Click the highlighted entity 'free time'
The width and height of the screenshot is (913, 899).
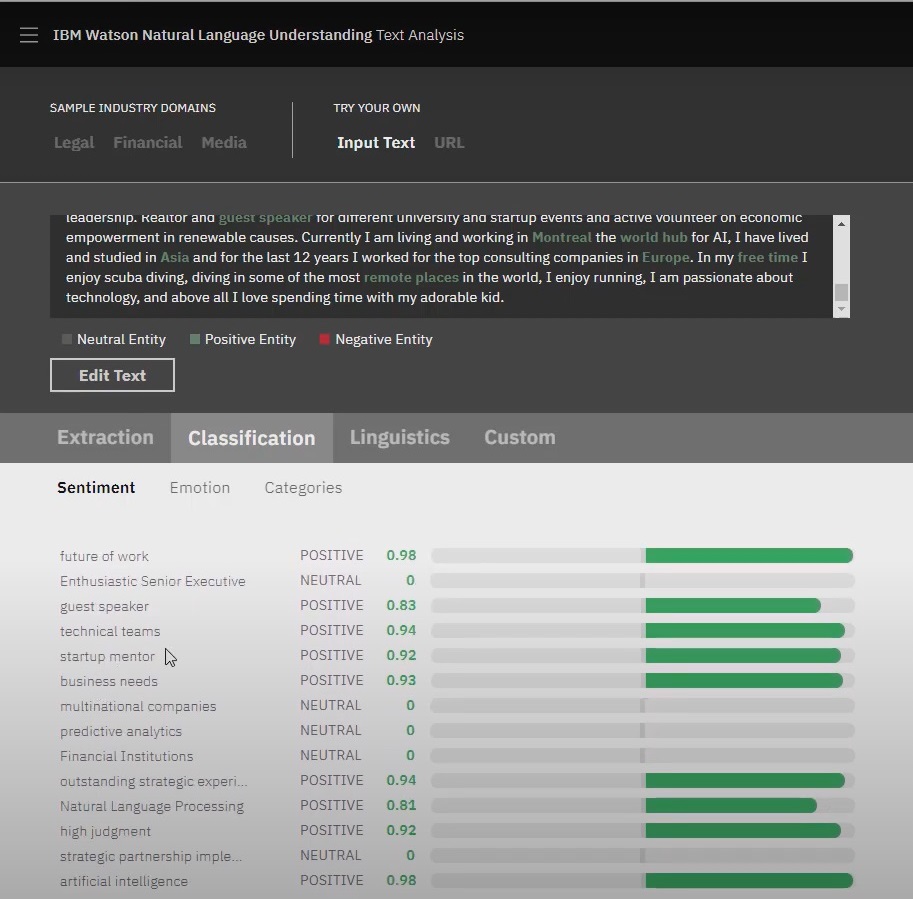(x=767, y=257)
